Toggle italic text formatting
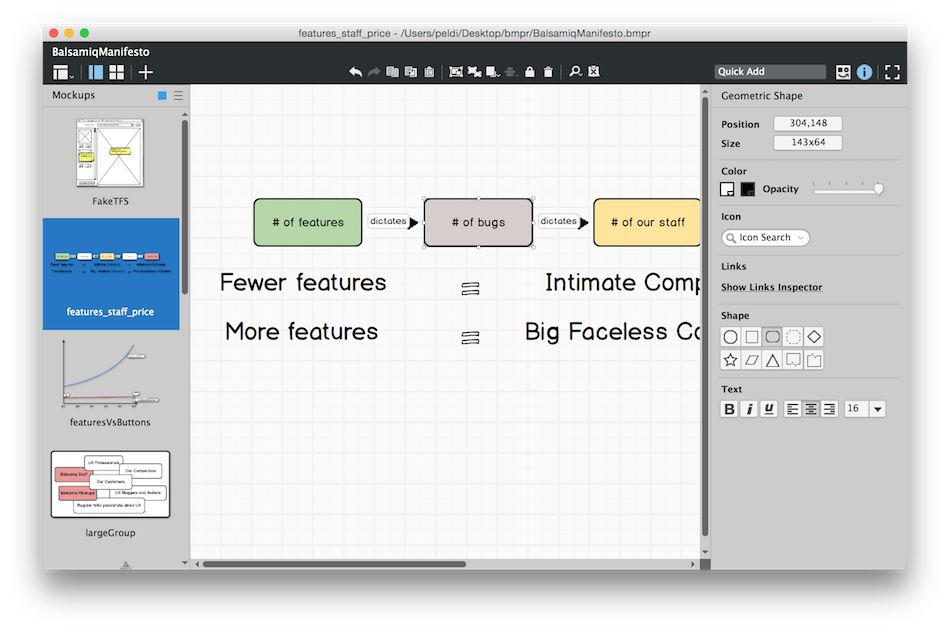Image resolution: width=950 pixels, height=631 pixels. [749, 409]
